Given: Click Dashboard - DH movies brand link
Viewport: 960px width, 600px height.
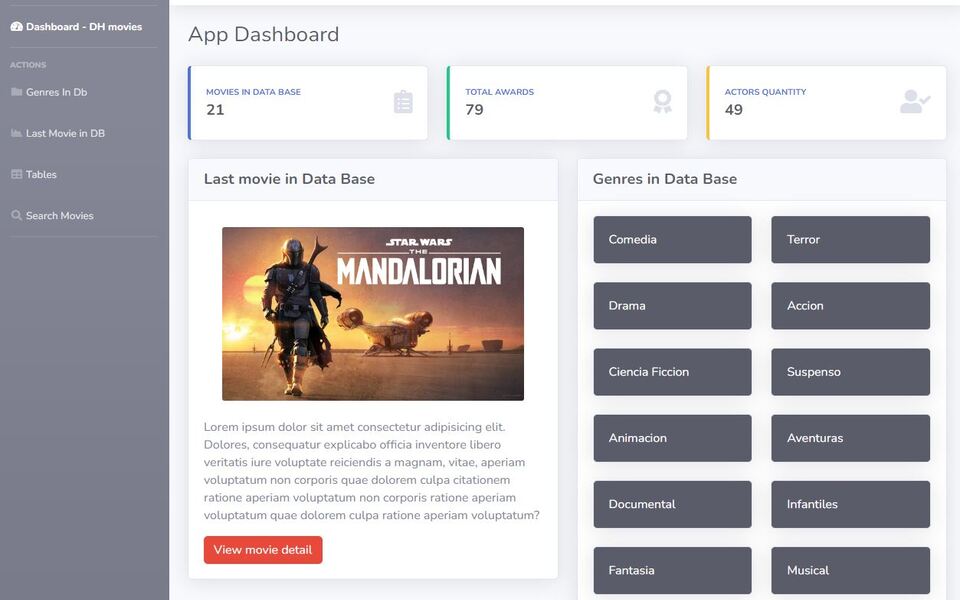Looking at the screenshot, I should [84, 27].
